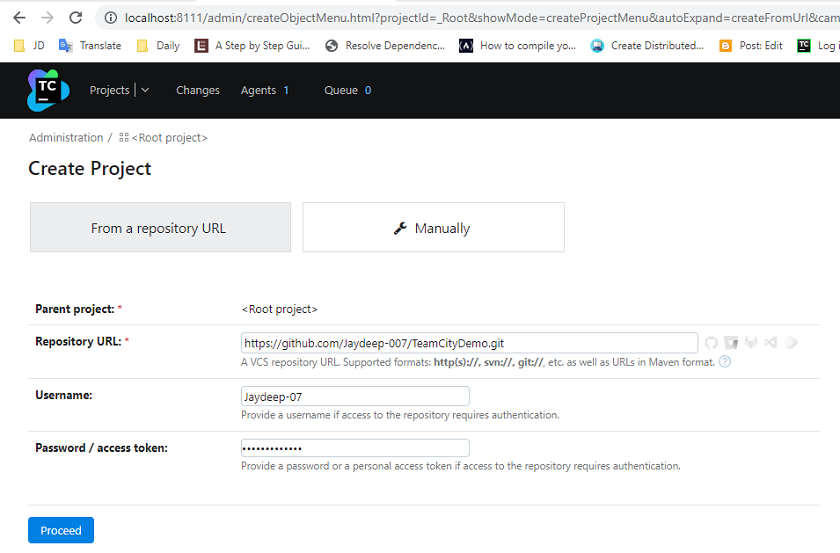This screenshot has height=553, width=840.
Task: Select GitHub repository icon
Action: click(711, 342)
